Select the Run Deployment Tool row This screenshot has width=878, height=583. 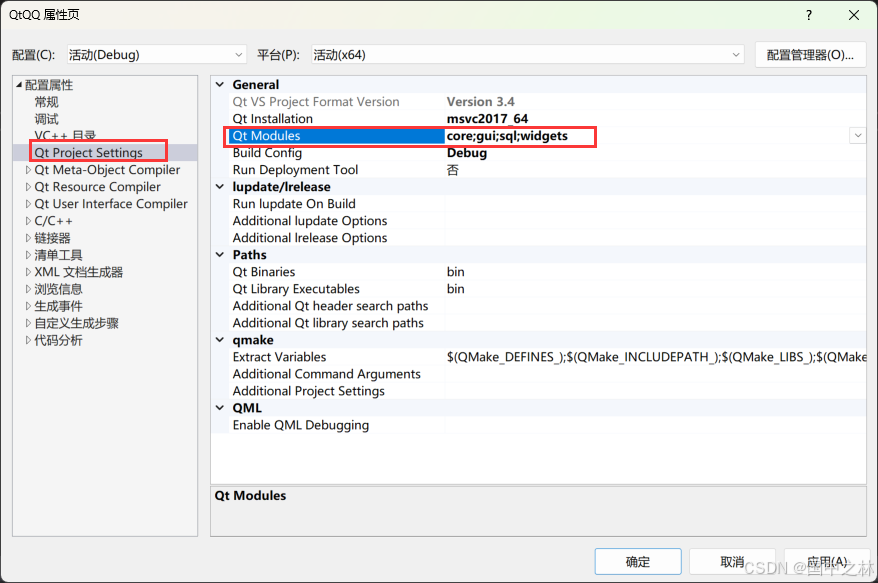click(547, 170)
